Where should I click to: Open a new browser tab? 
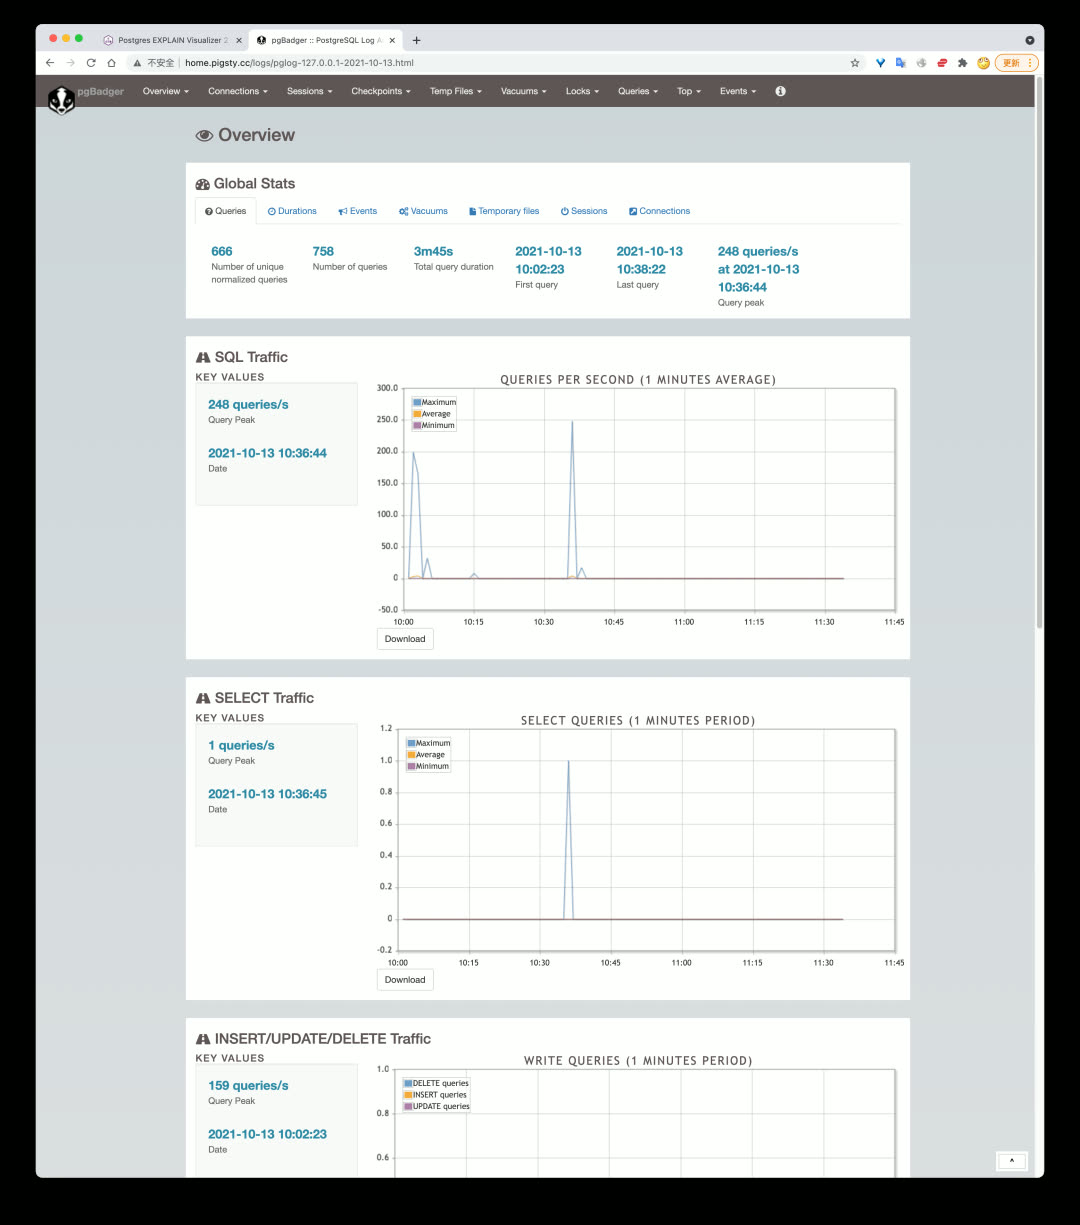click(416, 40)
